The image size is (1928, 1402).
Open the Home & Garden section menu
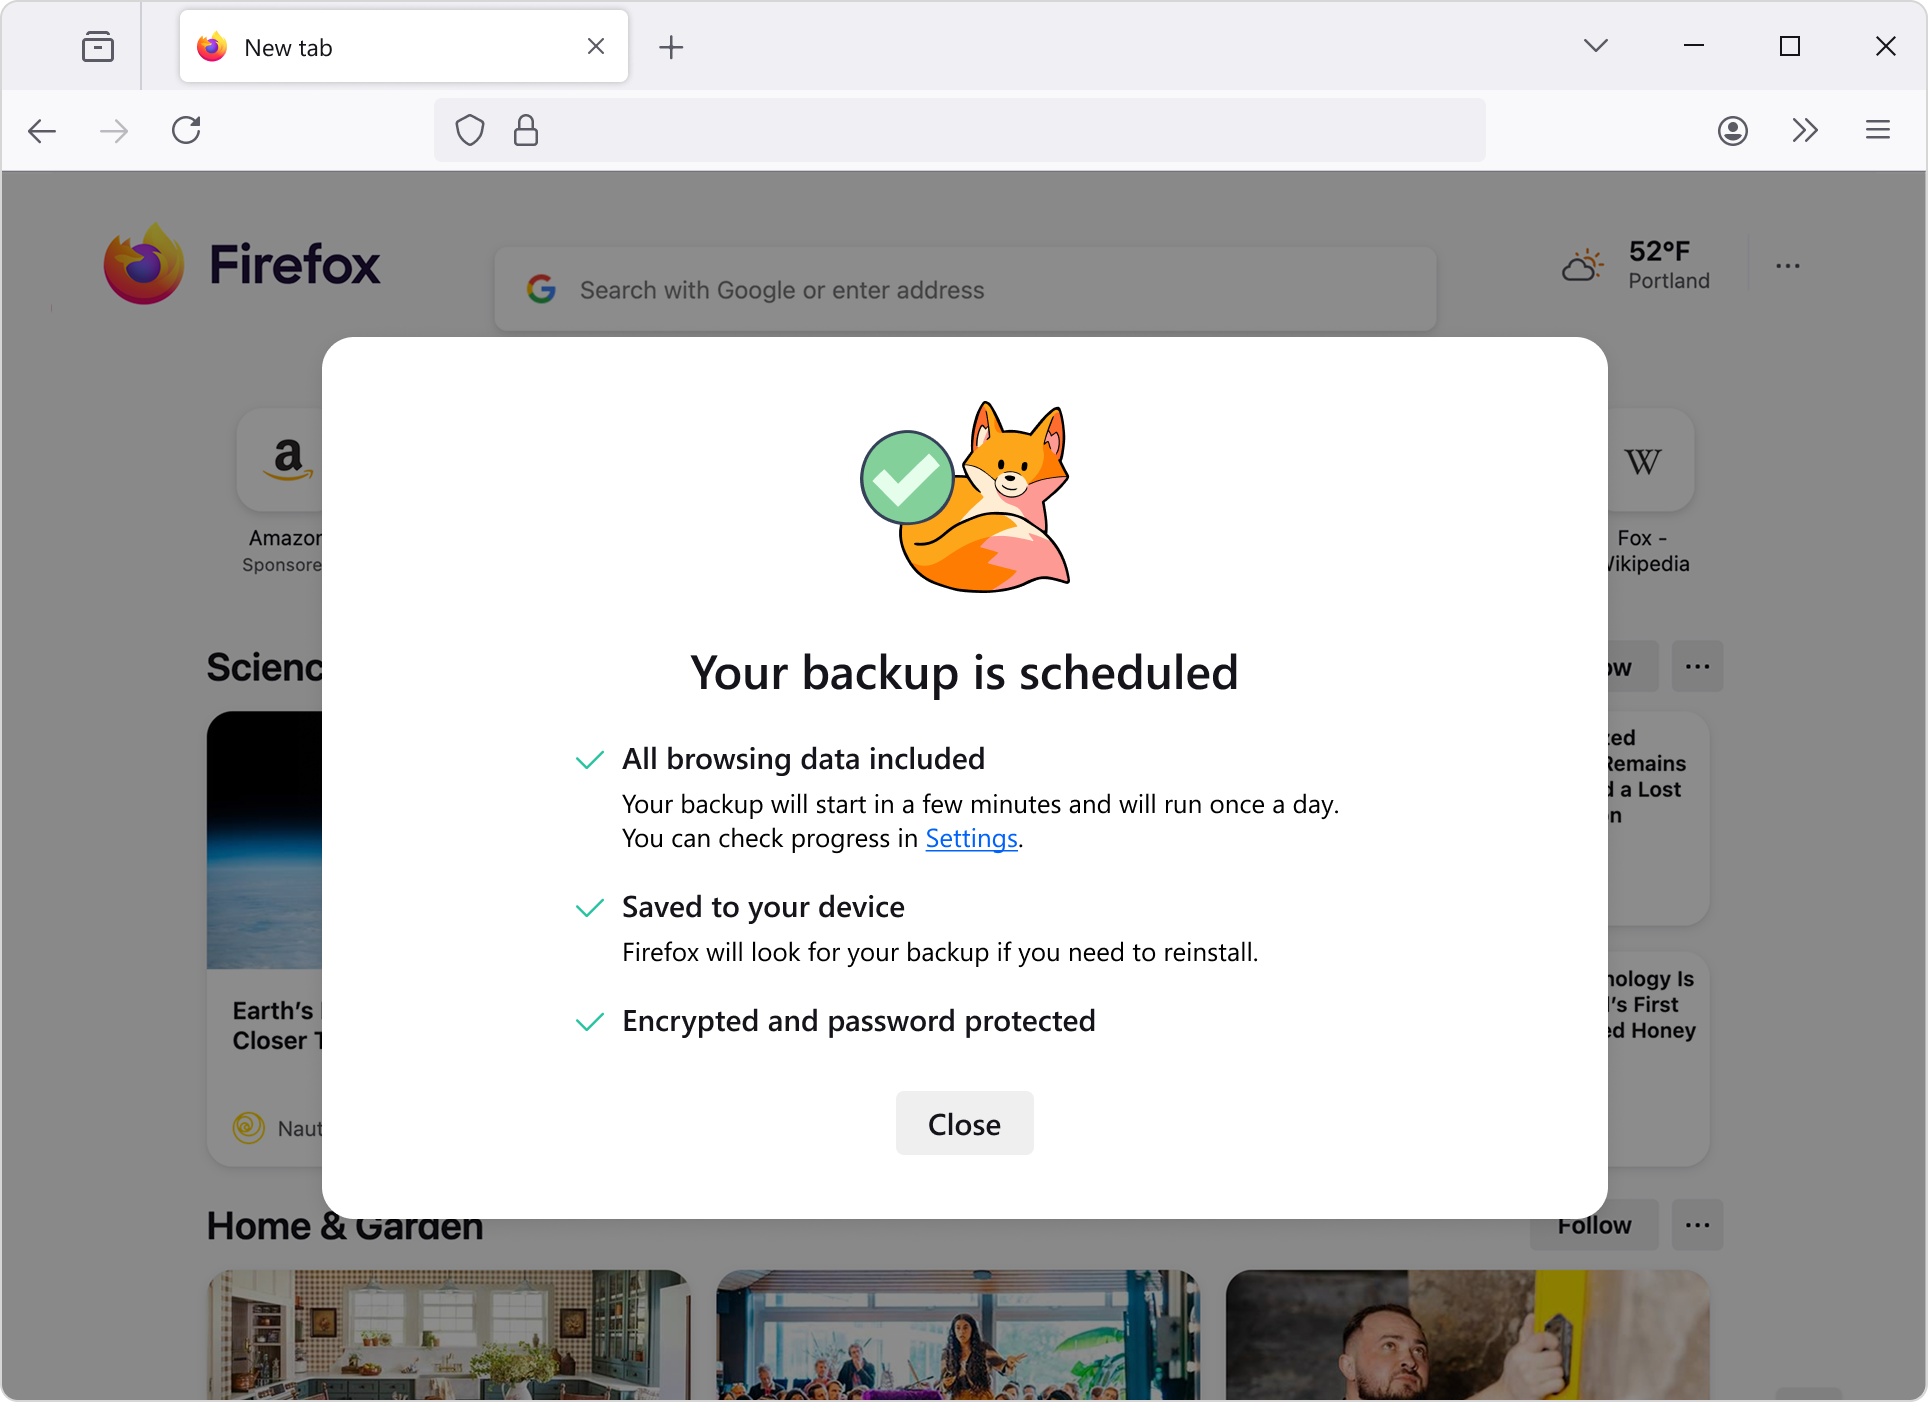(1697, 1225)
